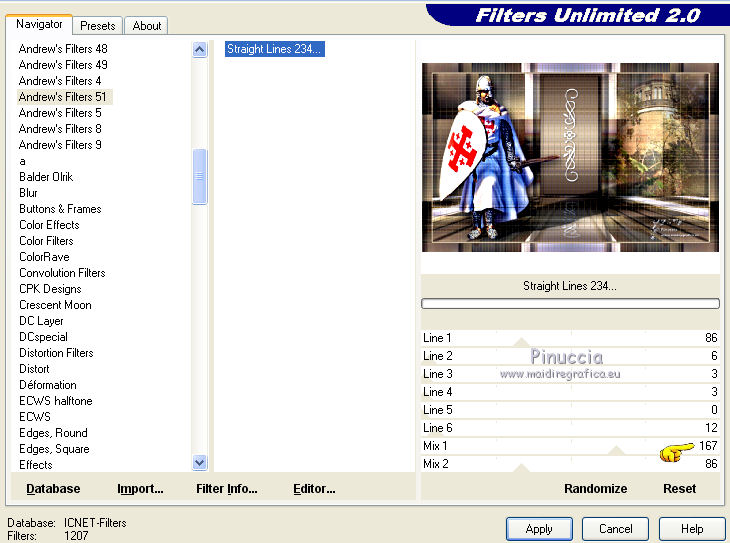The image size is (730, 543).
Task: Select Andrew's Filters 51 category
Action: pyautogui.click(x=63, y=97)
